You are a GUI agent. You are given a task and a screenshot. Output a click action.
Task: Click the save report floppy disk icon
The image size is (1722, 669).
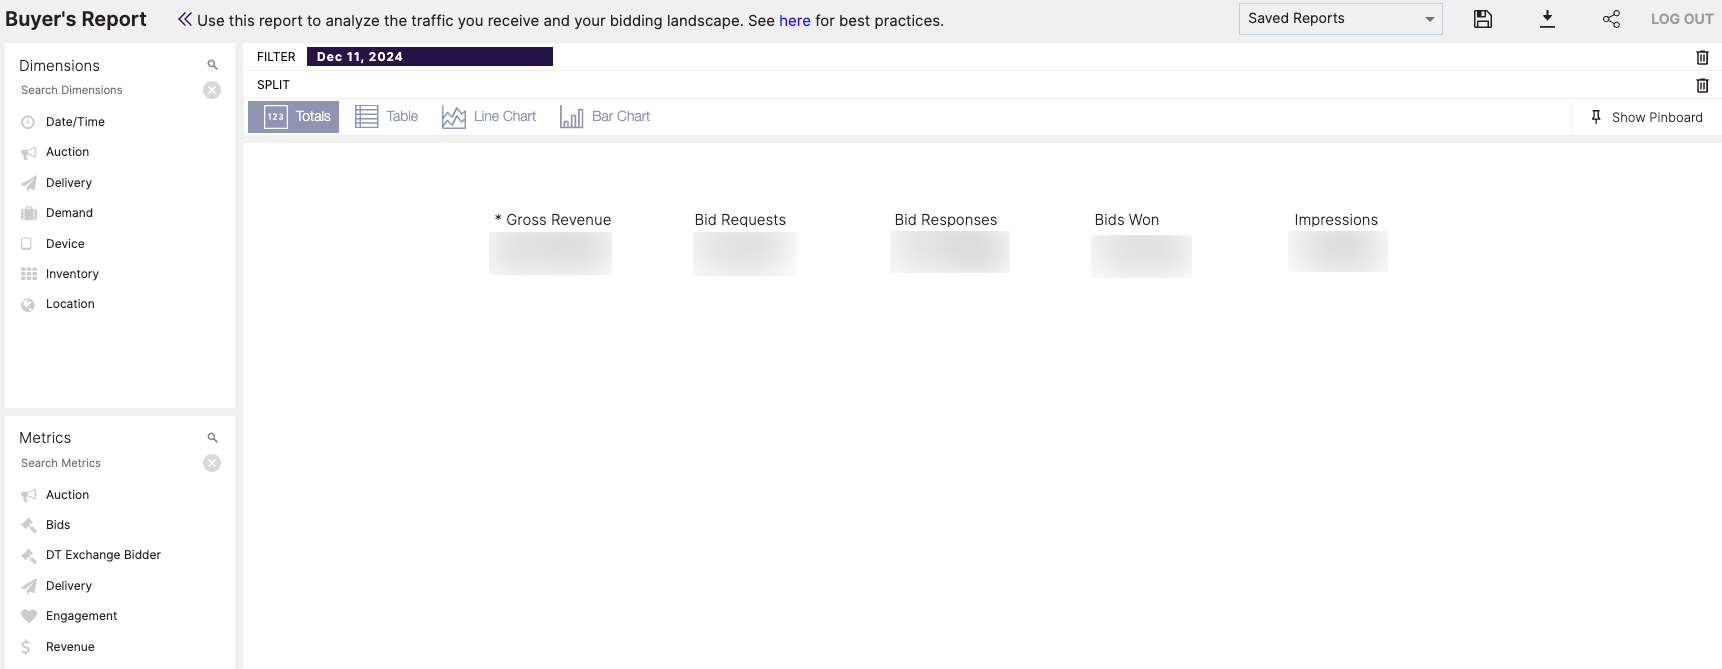coord(1483,19)
